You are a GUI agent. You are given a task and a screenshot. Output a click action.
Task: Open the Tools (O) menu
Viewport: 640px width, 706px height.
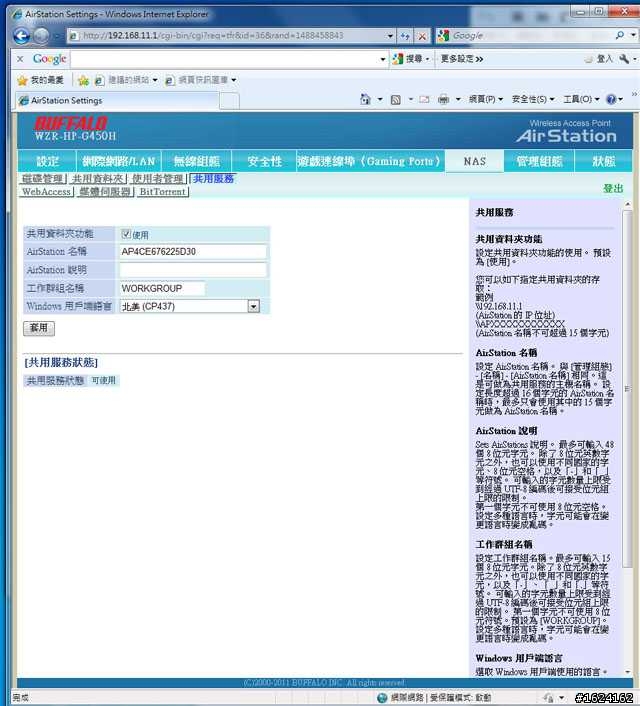581,100
